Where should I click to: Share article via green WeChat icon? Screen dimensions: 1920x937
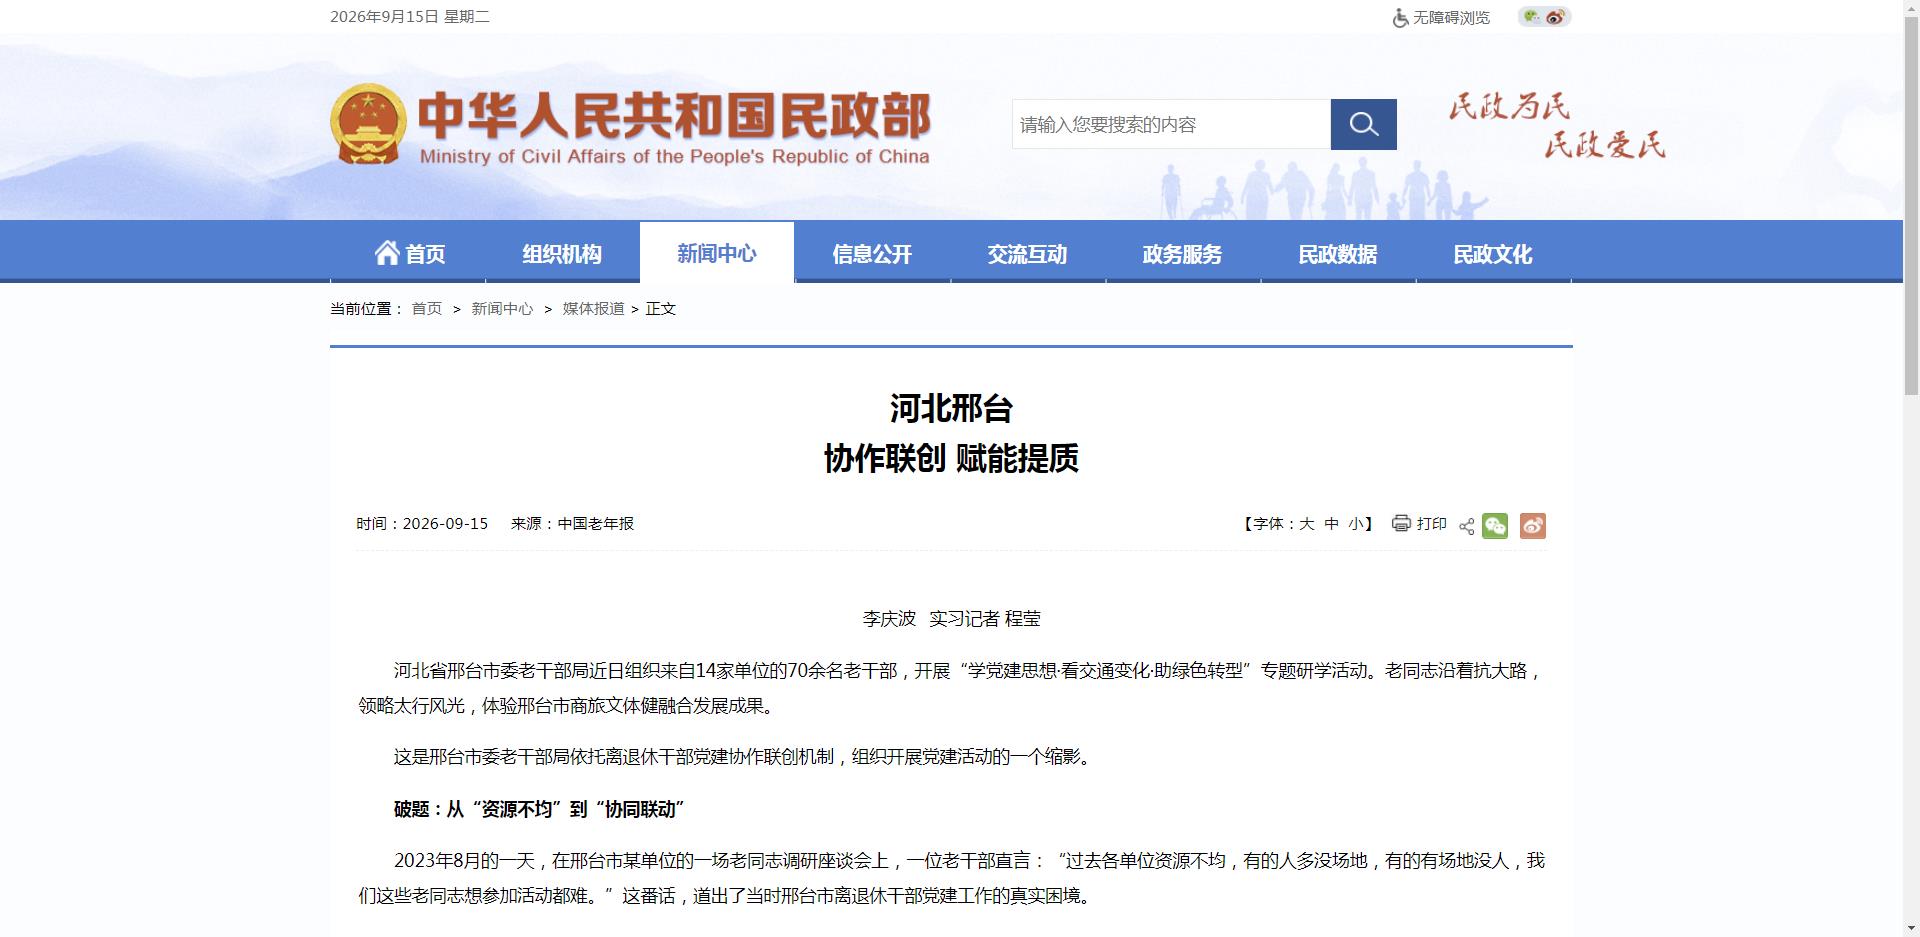[x=1495, y=526]
